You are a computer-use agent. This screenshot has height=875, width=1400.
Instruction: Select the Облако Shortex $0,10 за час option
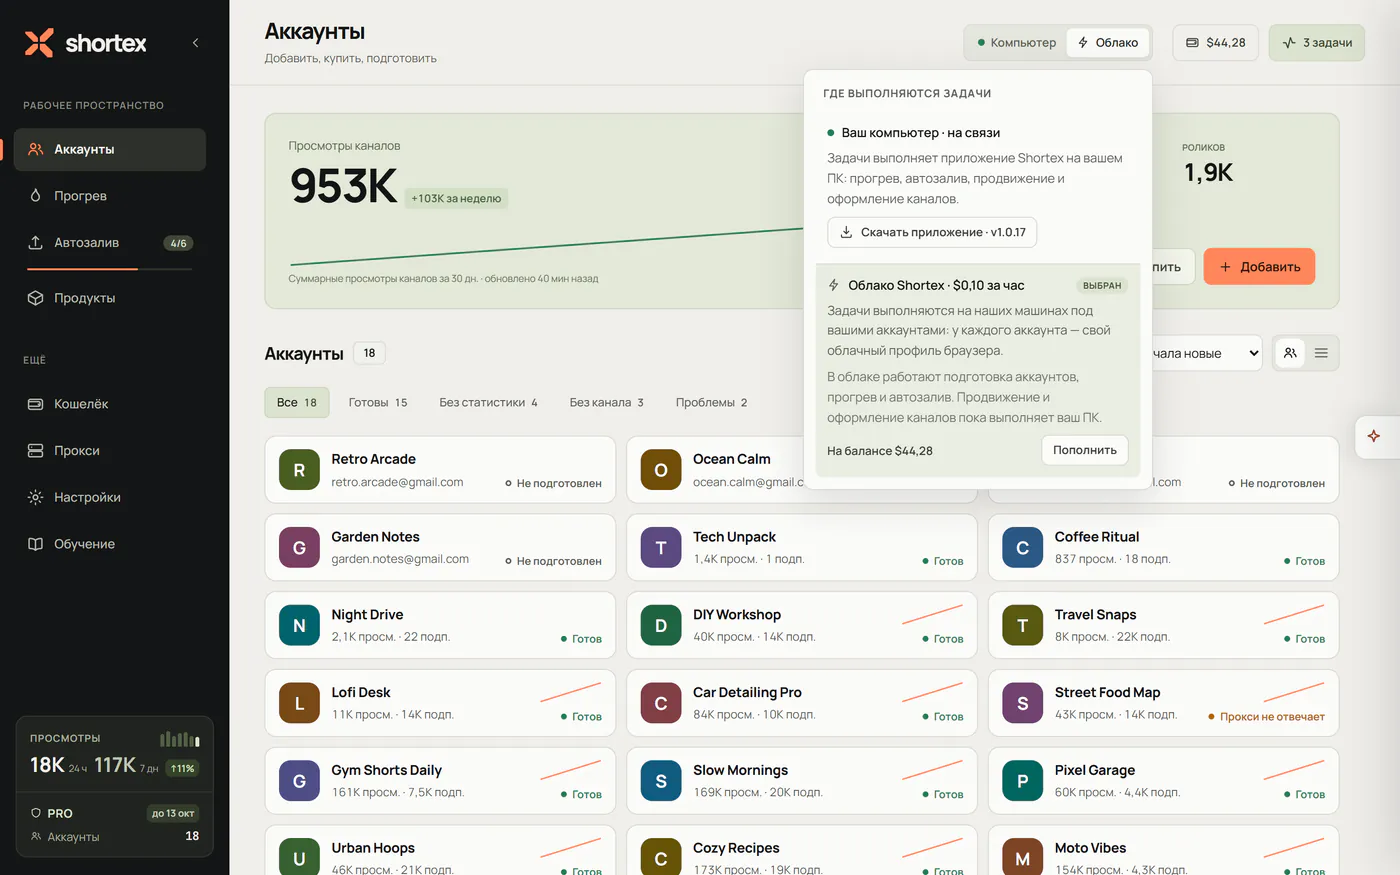(978, 370)
